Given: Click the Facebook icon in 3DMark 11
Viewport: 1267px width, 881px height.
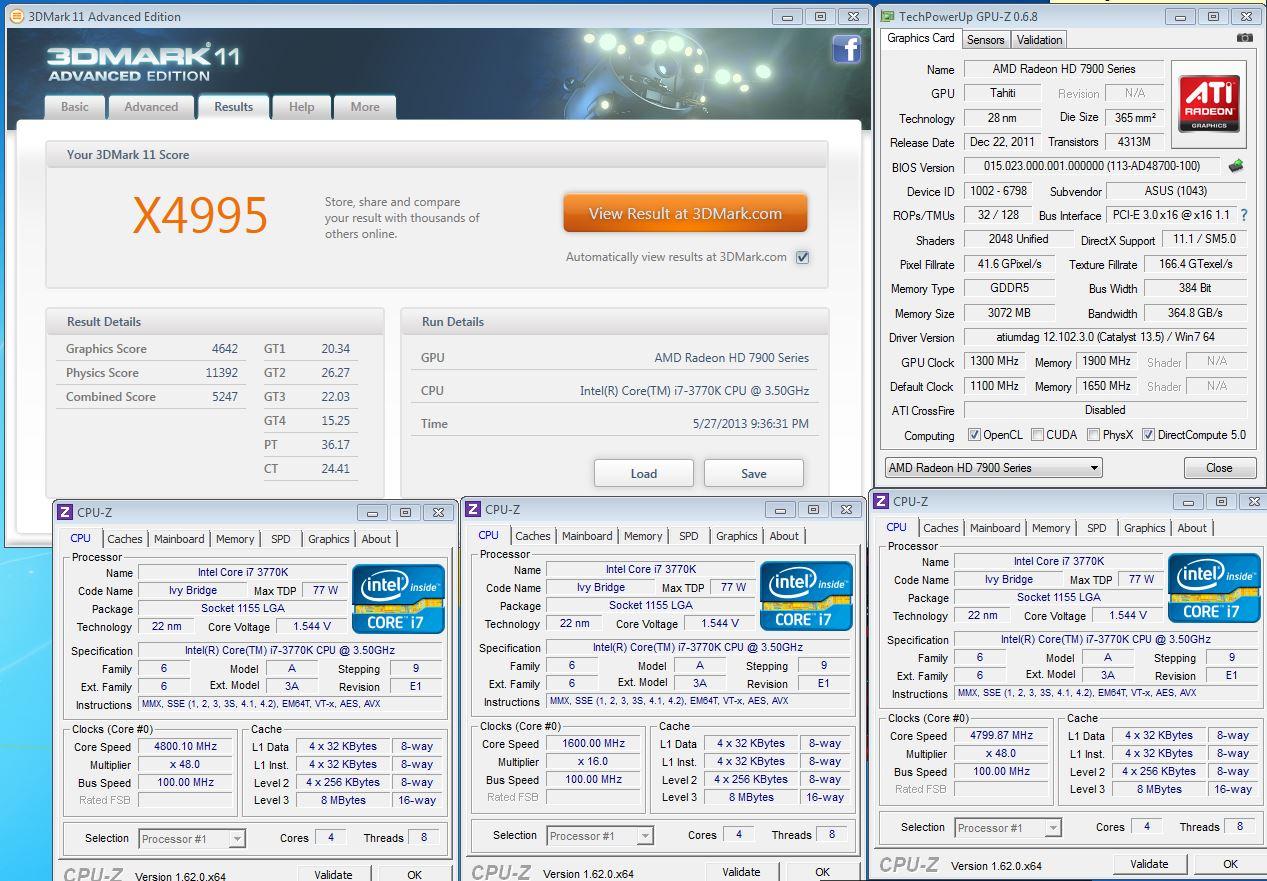Looking at the screenshot, I should [x=846, y=49].
